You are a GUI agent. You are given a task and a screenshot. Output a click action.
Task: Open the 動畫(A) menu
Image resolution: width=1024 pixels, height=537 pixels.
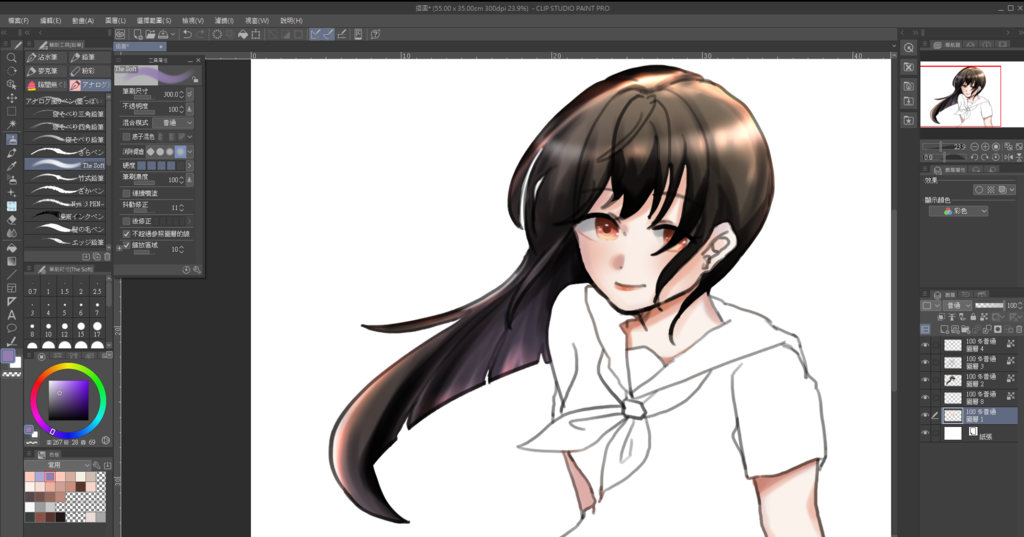(x=83, y=20)
